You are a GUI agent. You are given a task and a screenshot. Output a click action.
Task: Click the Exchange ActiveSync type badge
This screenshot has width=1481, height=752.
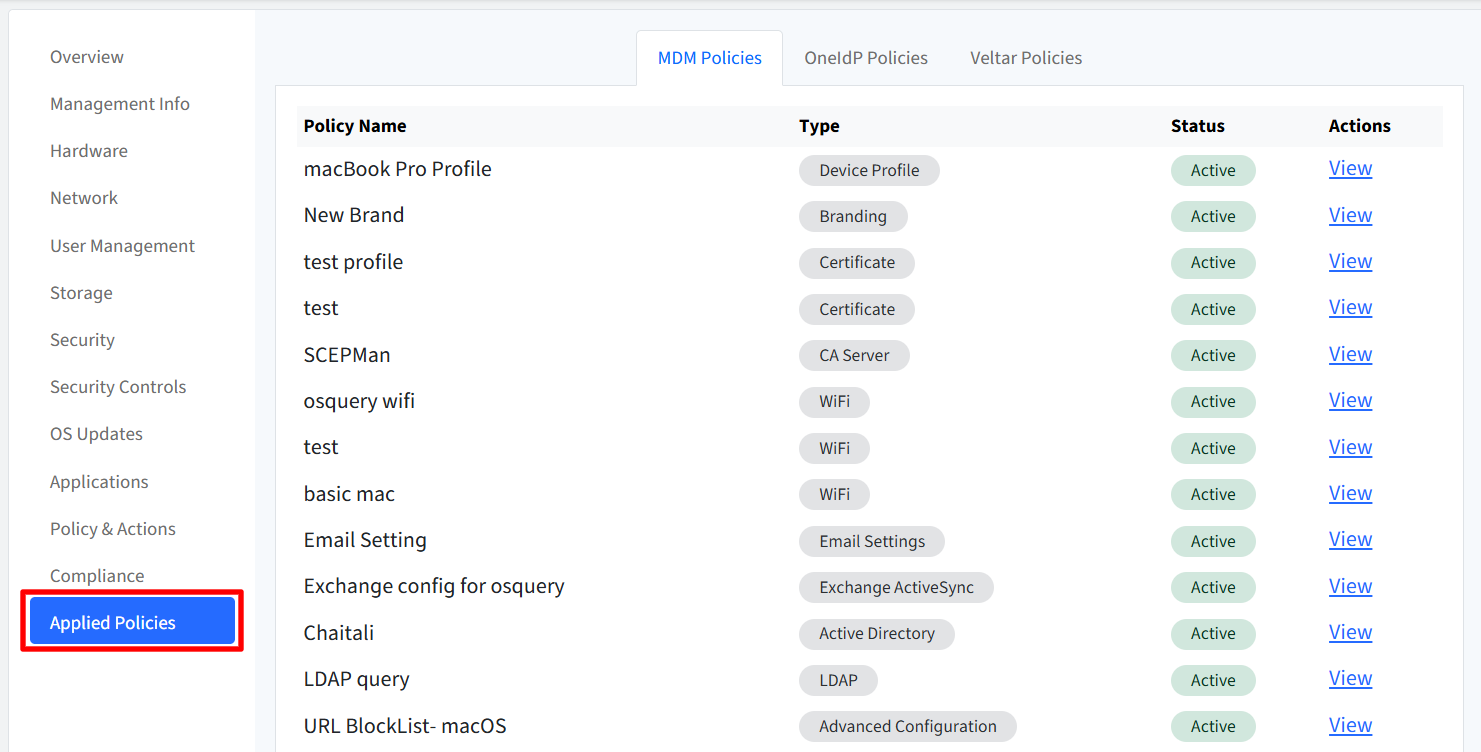point(896,587)
